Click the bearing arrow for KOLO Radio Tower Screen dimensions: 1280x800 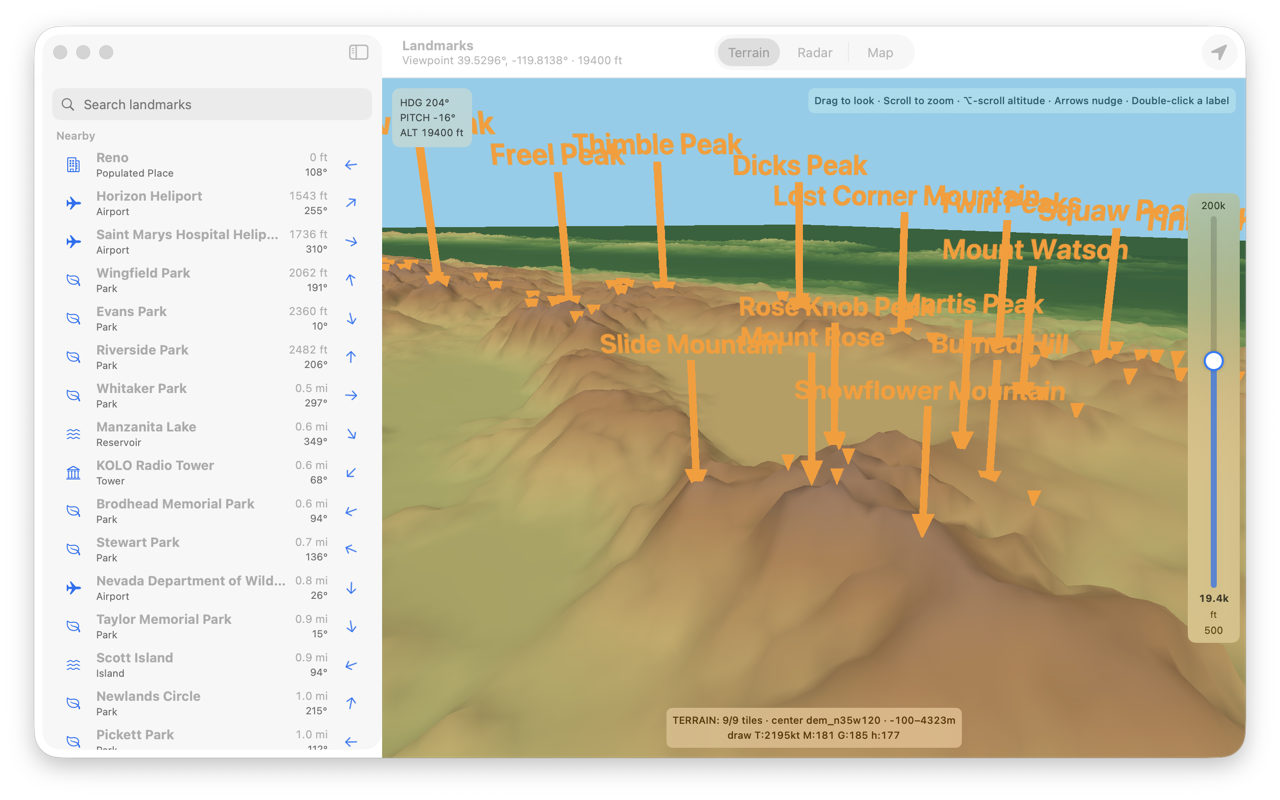[351, 473]
